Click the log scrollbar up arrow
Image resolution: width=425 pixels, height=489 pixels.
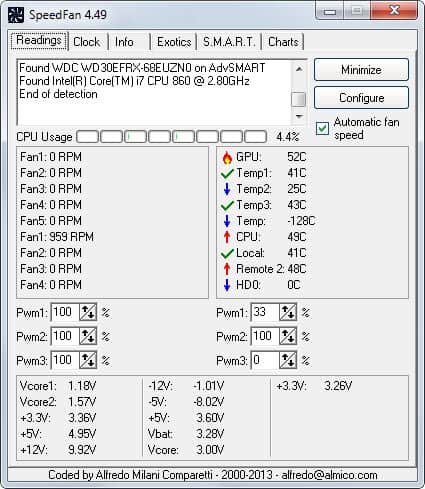pos(299,69)
